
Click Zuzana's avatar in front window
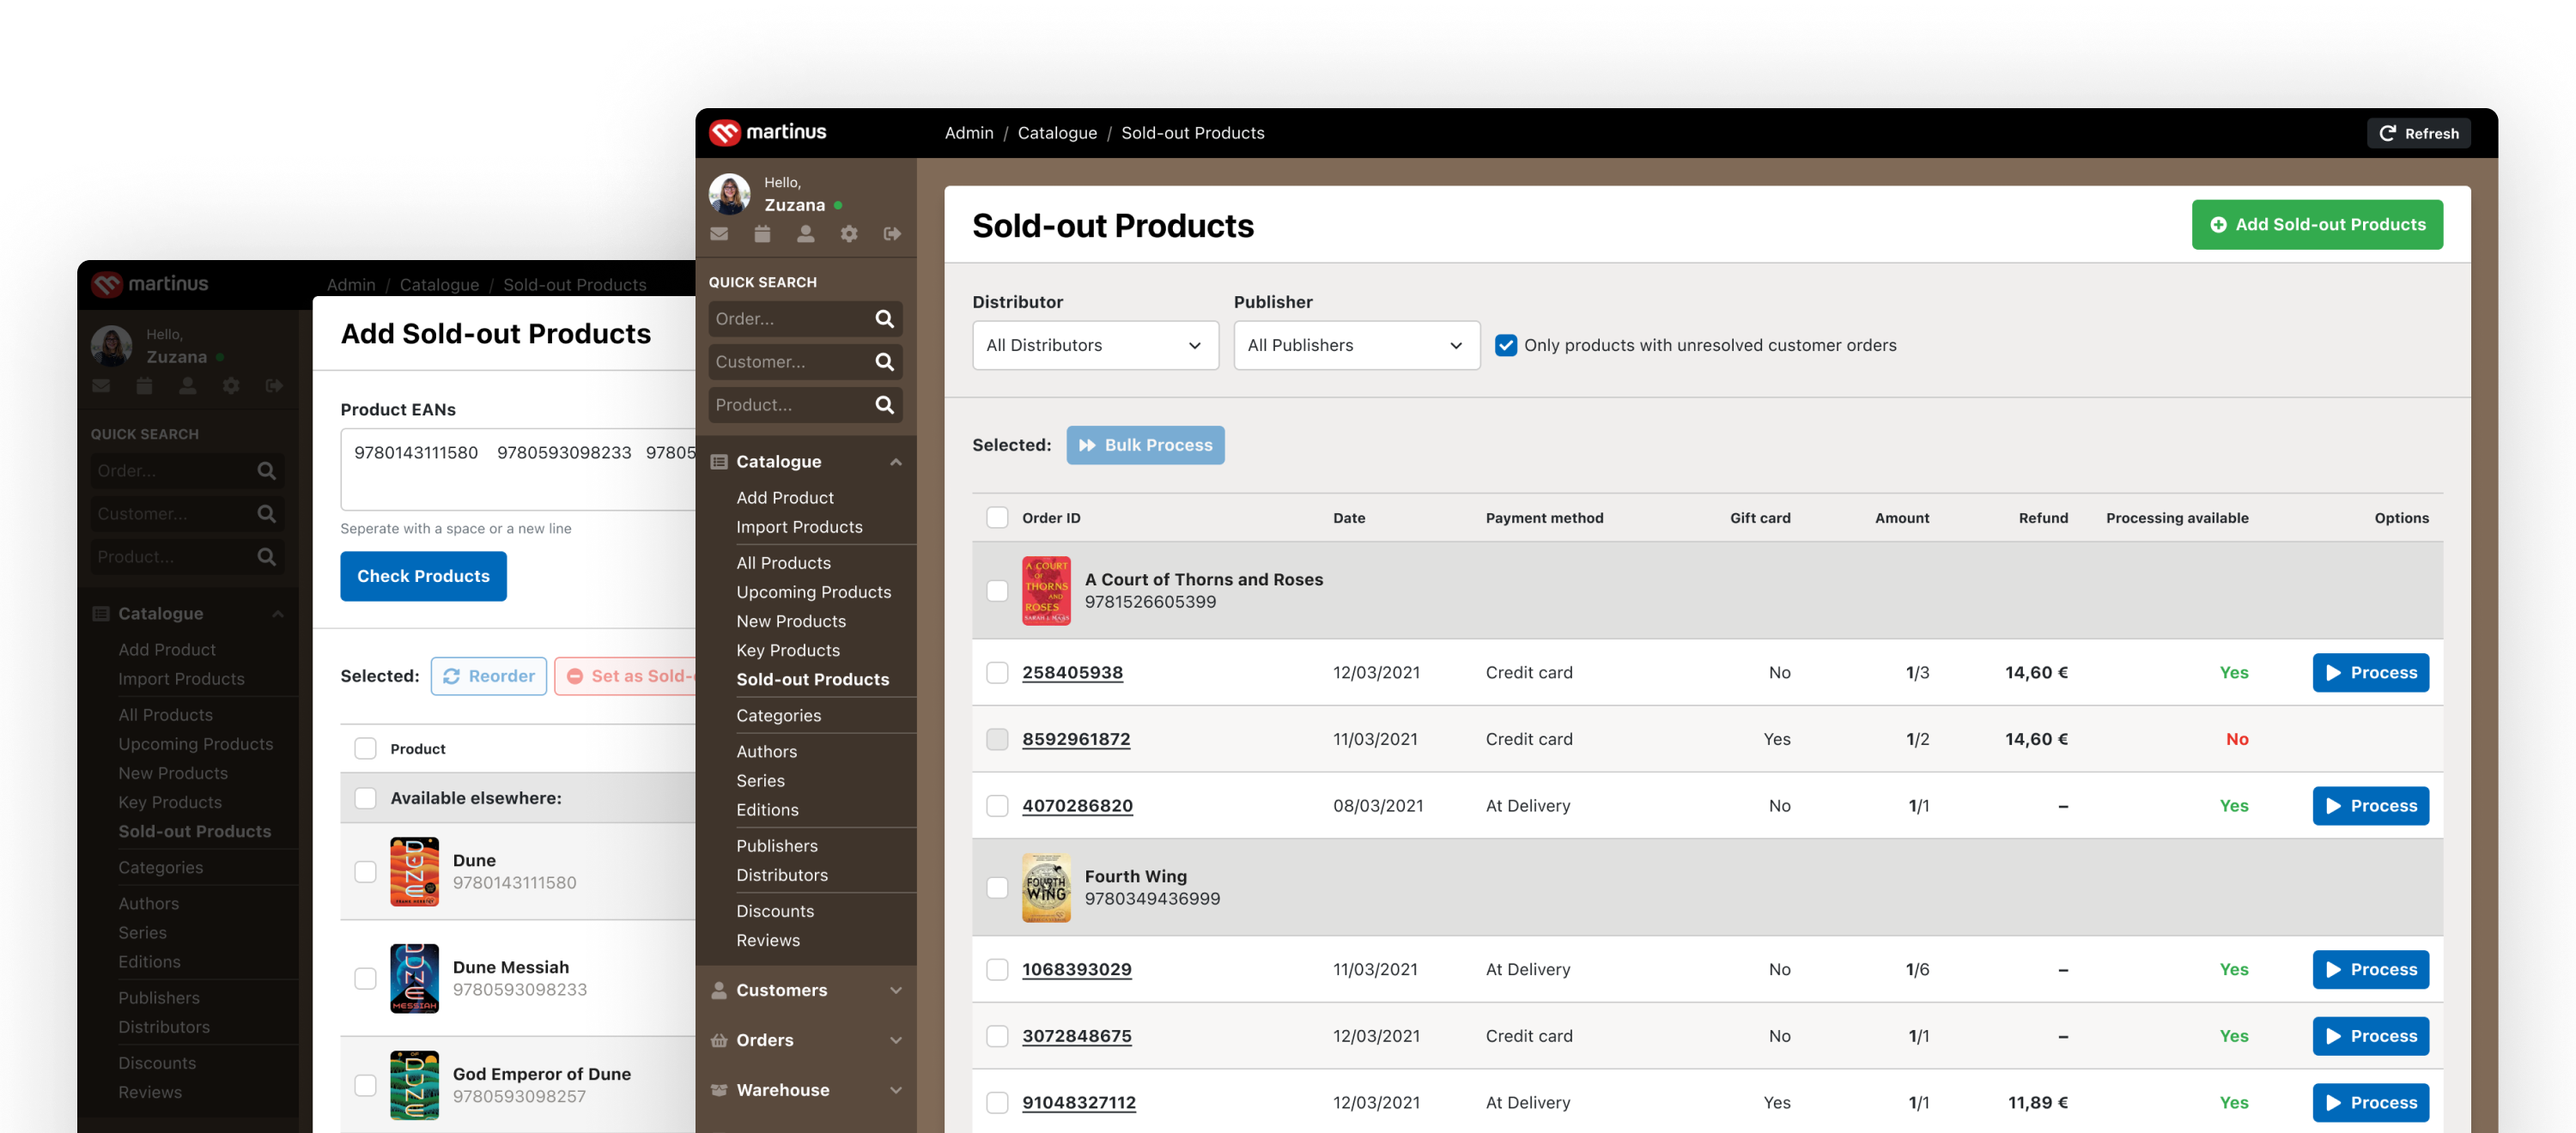730,194
